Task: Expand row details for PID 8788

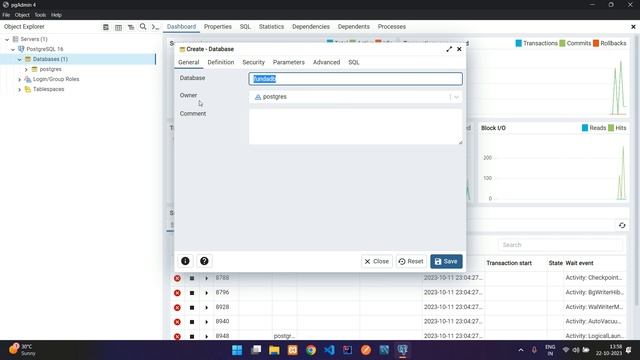Action: point(207,278)
